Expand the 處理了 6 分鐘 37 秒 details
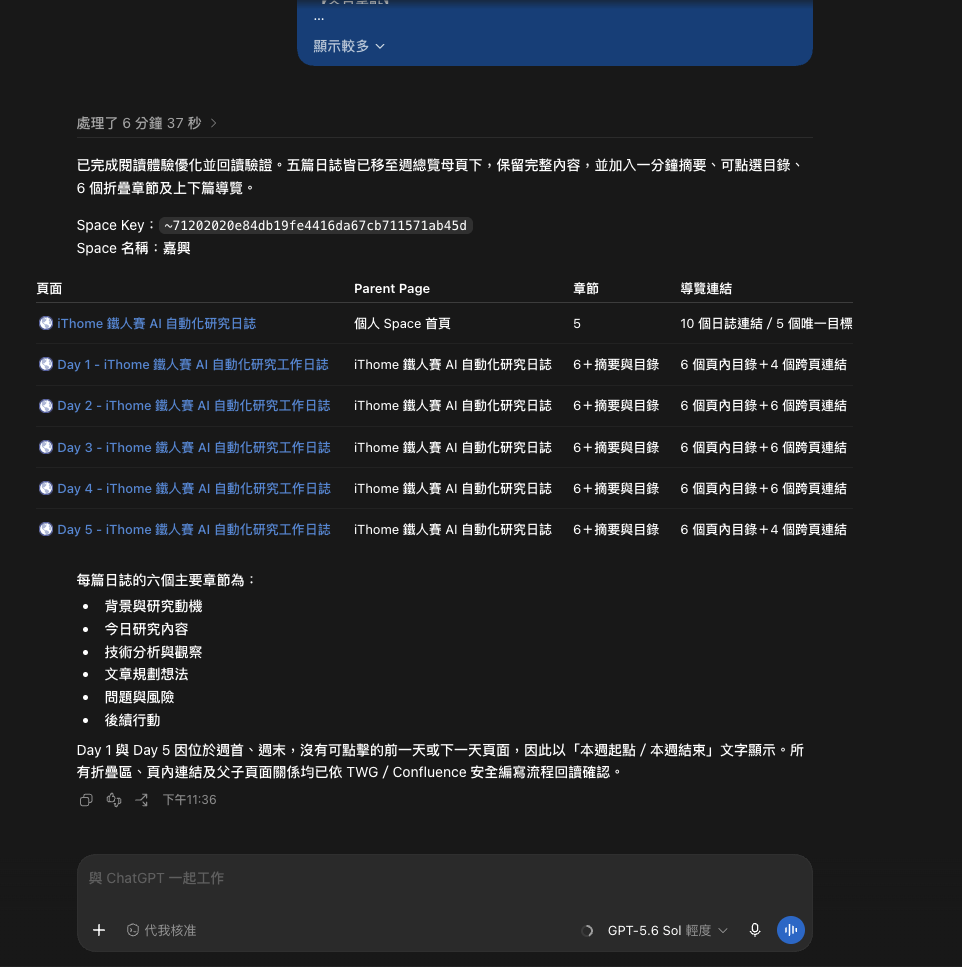Viewport: 962px width, 967px height. pos(147,123)
